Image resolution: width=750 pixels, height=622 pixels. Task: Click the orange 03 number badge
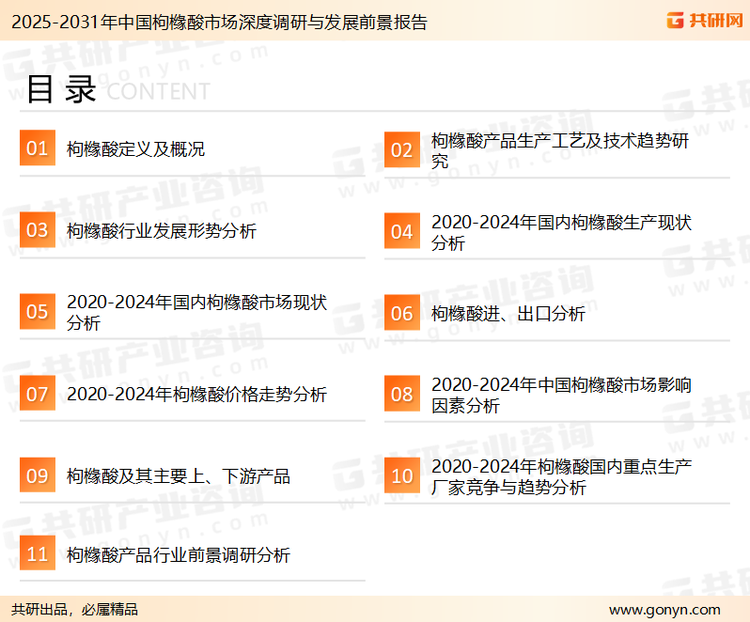[37, 230]
